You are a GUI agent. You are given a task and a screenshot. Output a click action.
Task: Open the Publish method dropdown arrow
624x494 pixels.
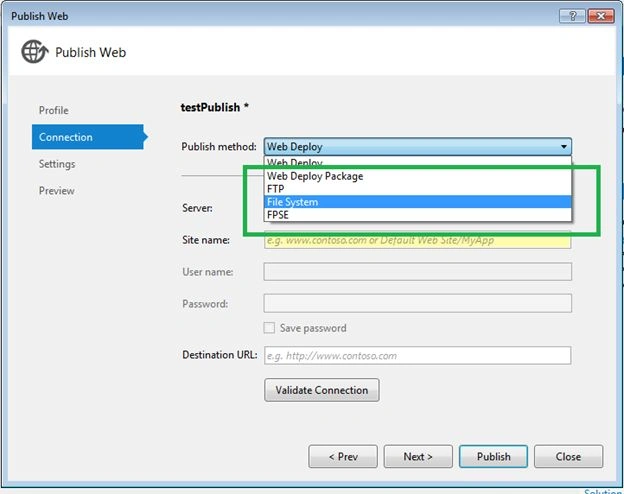(564, 146)
